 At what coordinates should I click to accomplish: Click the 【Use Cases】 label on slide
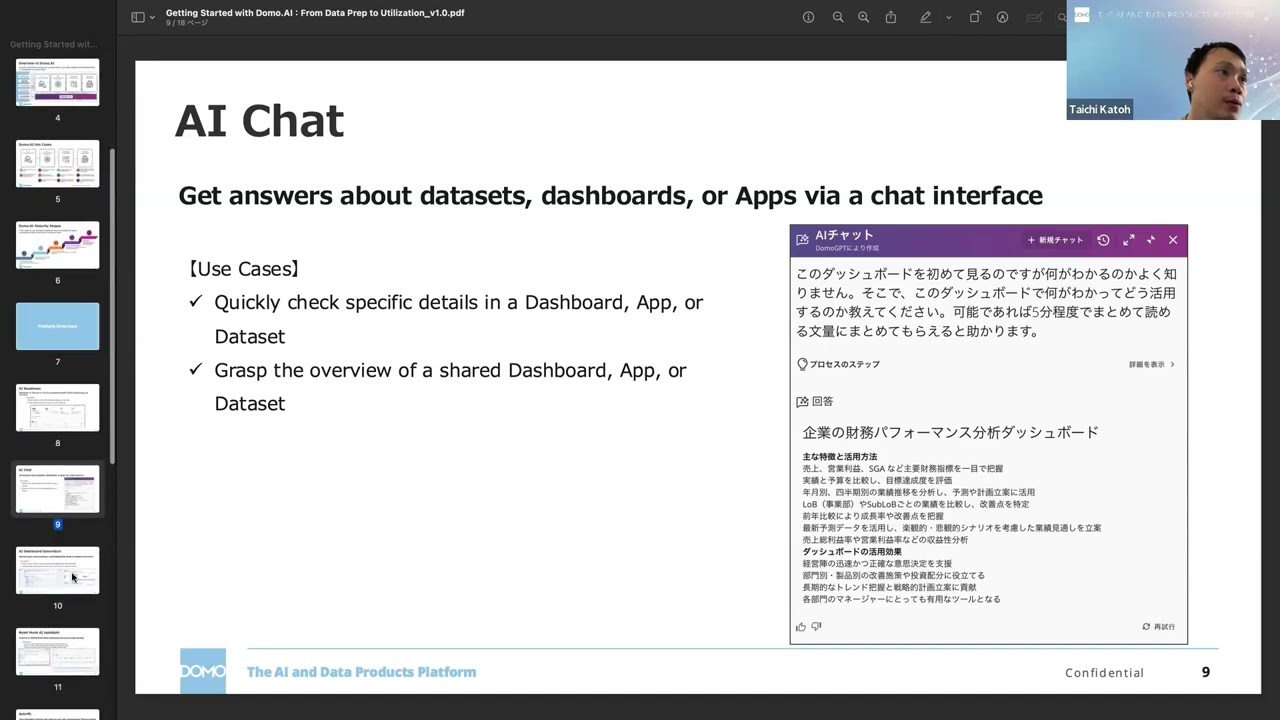tap(242, 269)
